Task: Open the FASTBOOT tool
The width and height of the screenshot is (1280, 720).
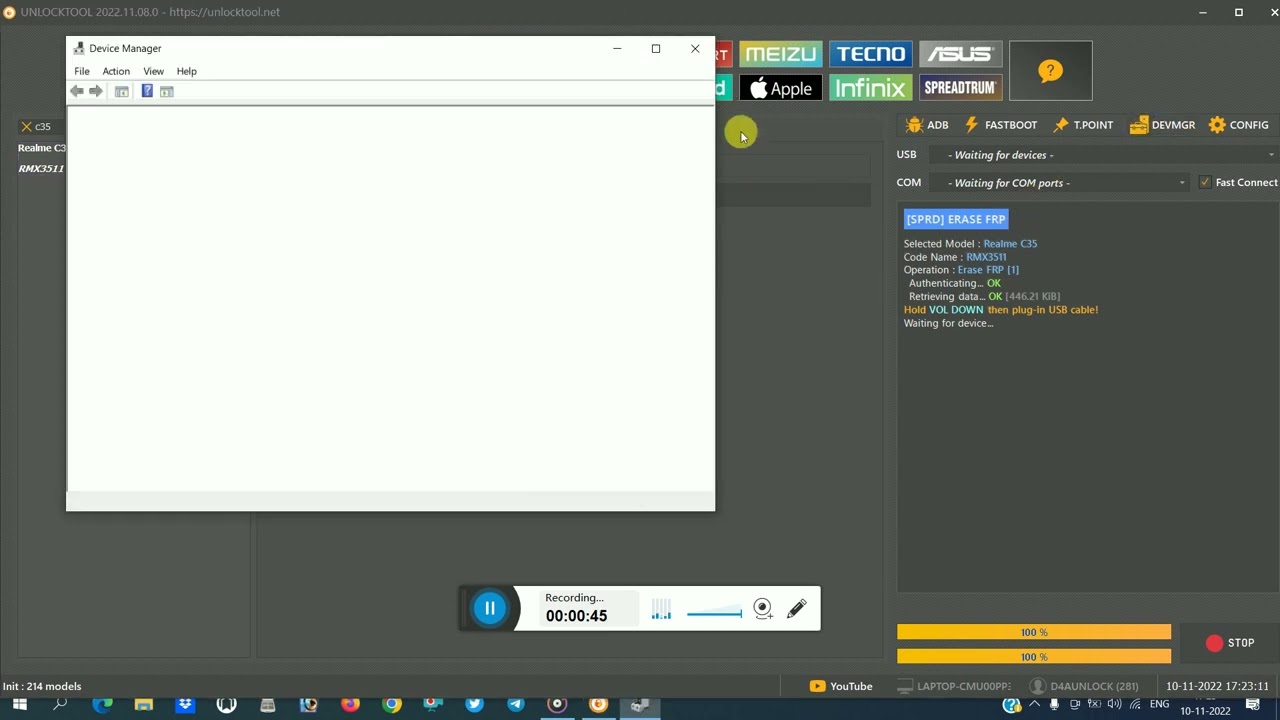Action: [x=1000, y=125]
